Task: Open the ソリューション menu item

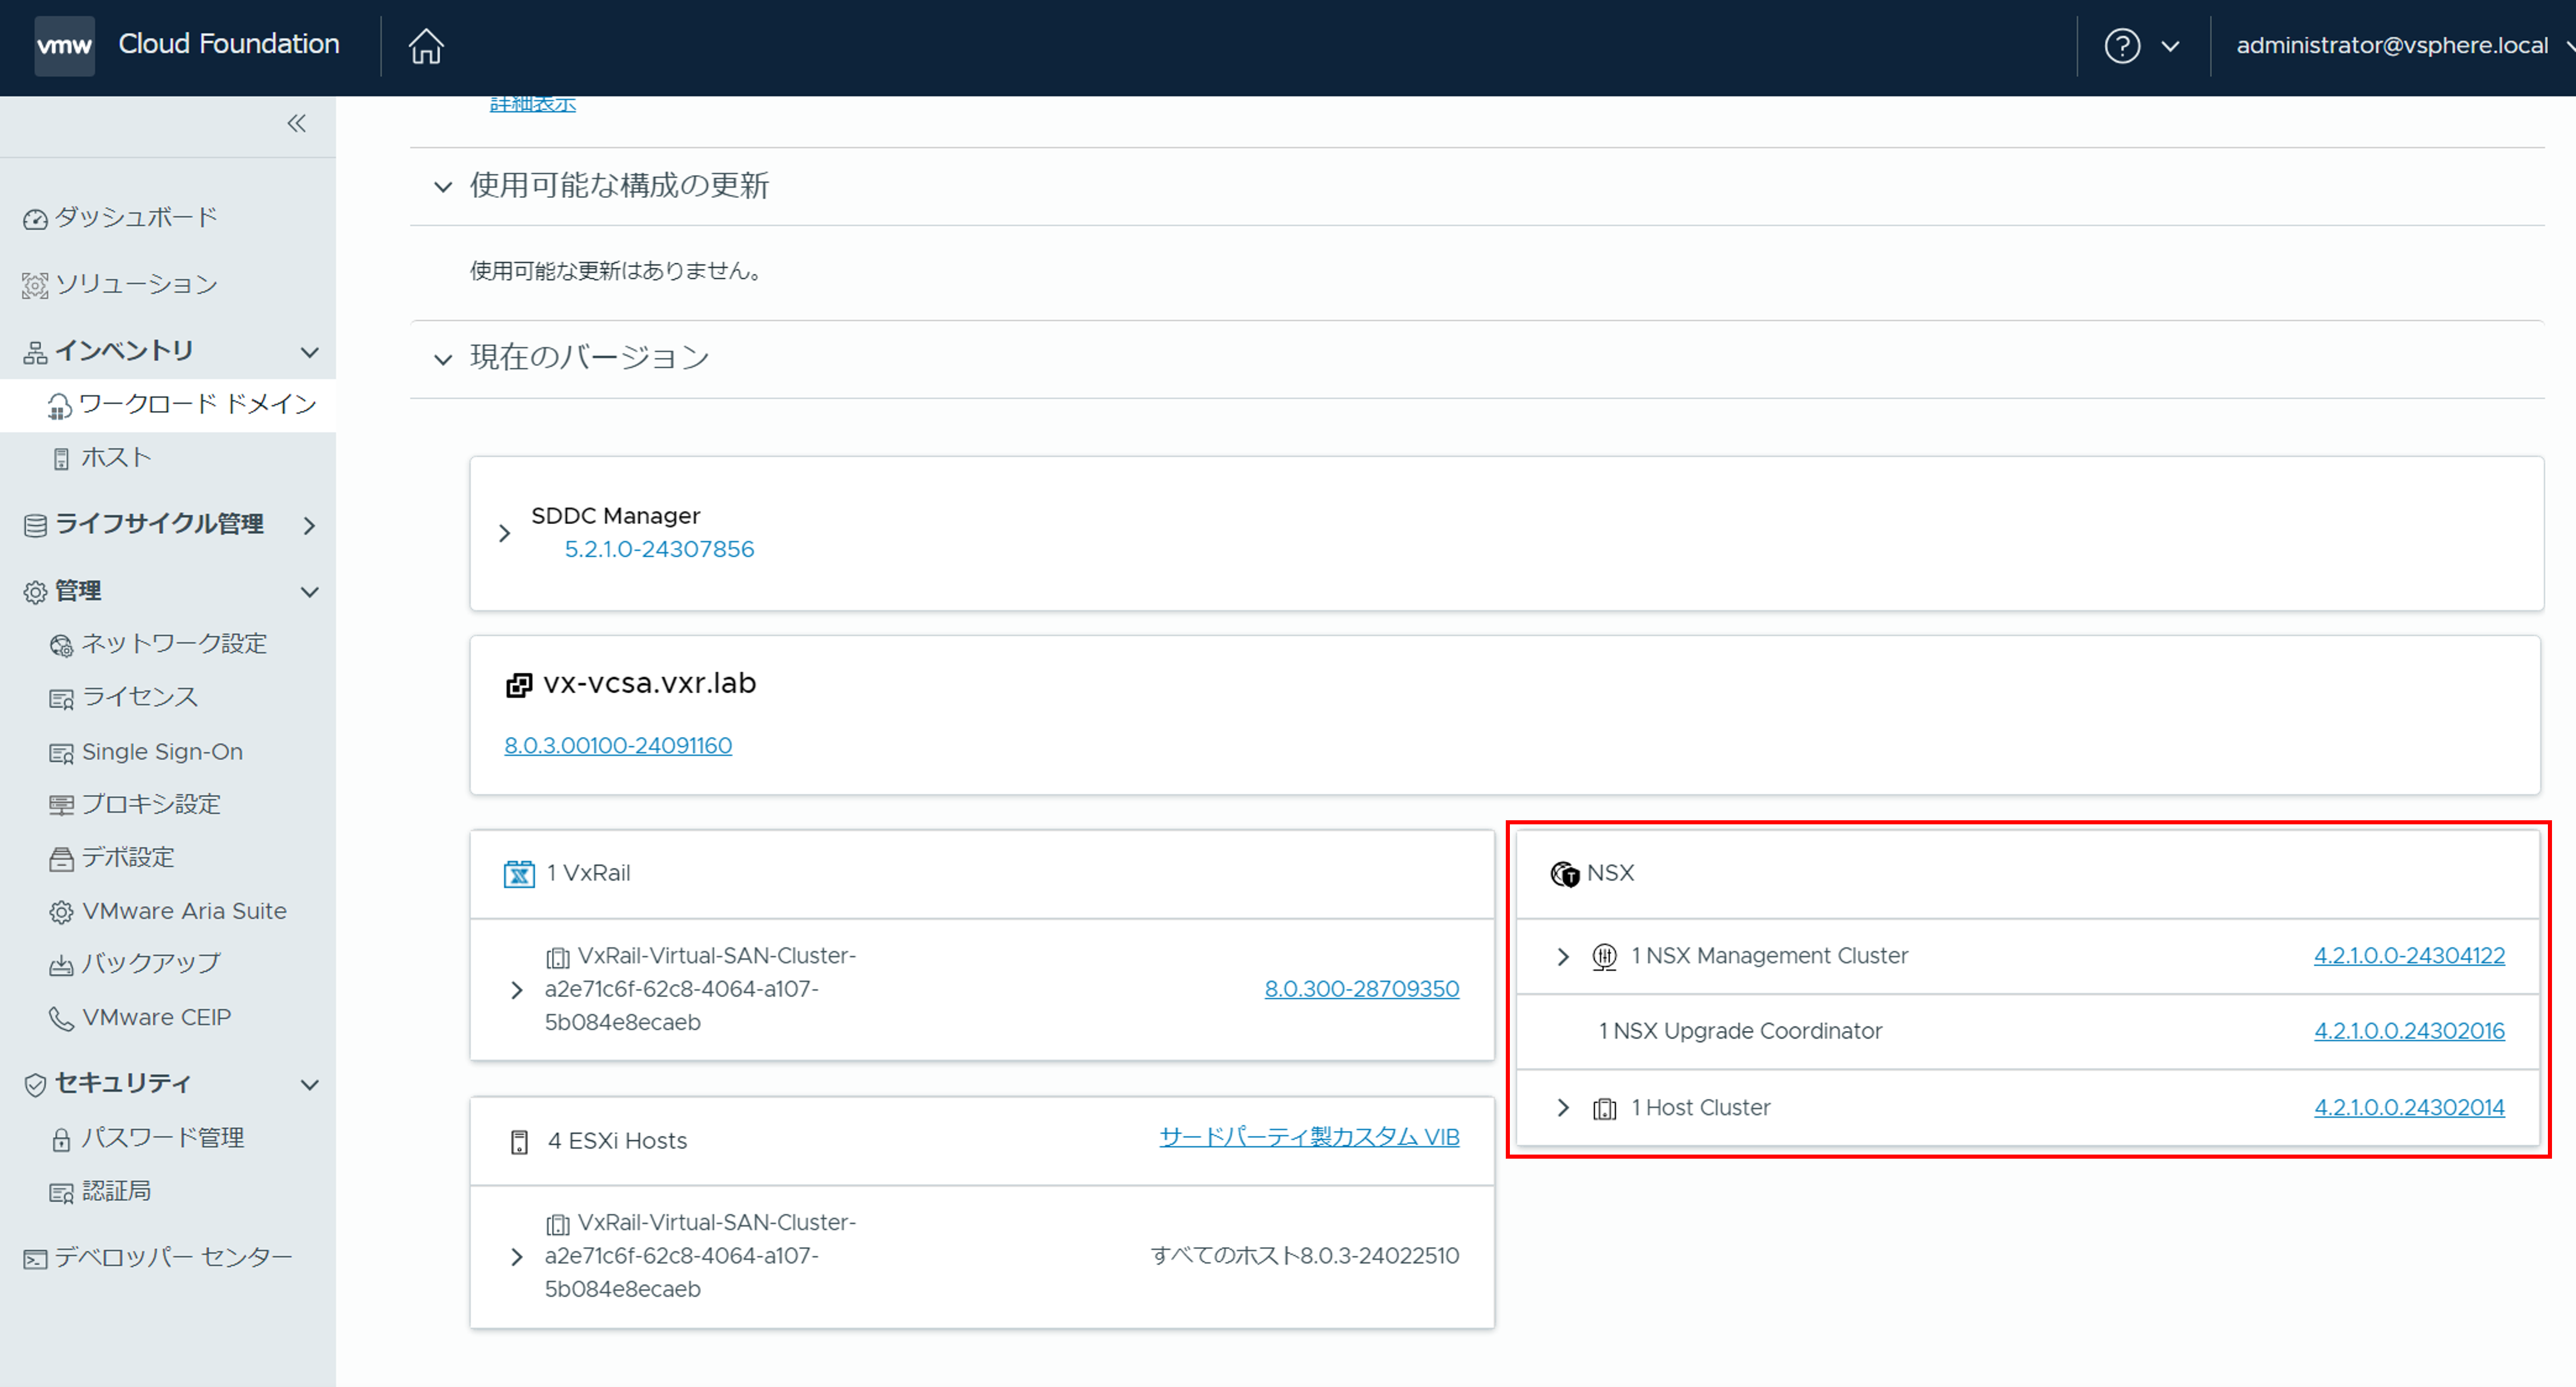Action: [x=136, y=284]
